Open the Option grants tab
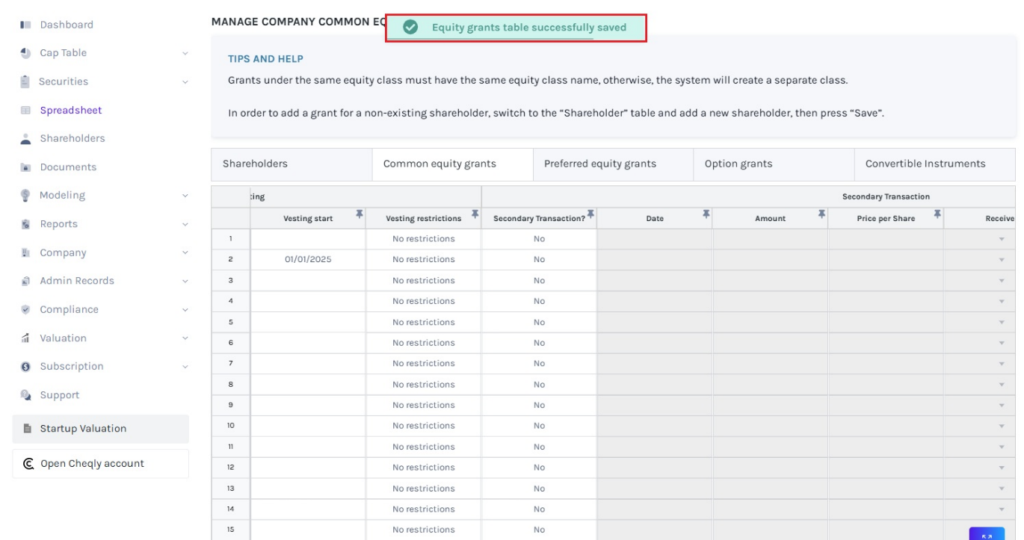Image resolution: width=1024 pixels, height=540 pixels. [x=738, y=164]
